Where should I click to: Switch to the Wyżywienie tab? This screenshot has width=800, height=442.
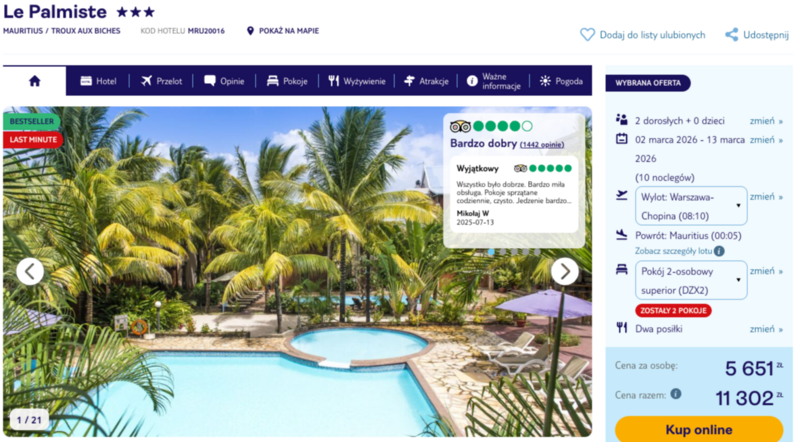[x=357, y=81]
